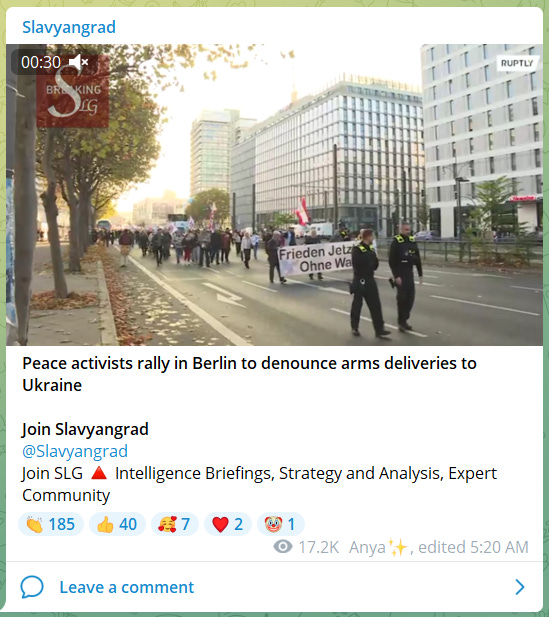Click the clapping hands reaction with 185
This screenshot has height=617, width=549.
point(51,524)
